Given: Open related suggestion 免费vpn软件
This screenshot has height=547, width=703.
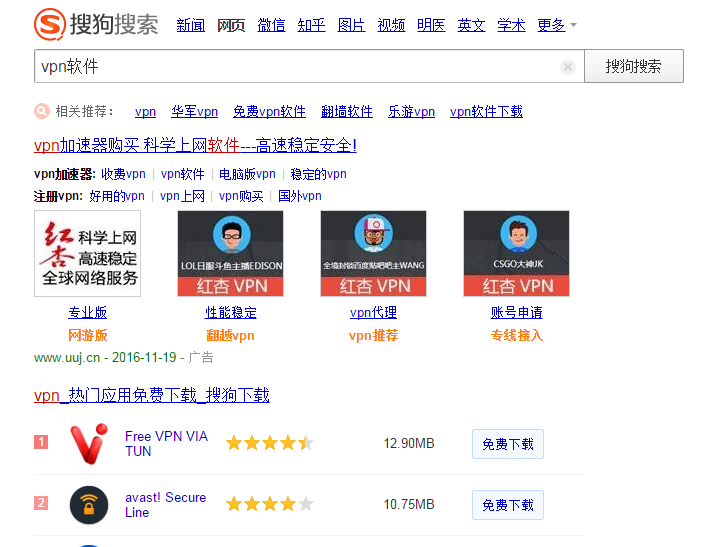Looking at the screenshot, I should tap(269, 111).
